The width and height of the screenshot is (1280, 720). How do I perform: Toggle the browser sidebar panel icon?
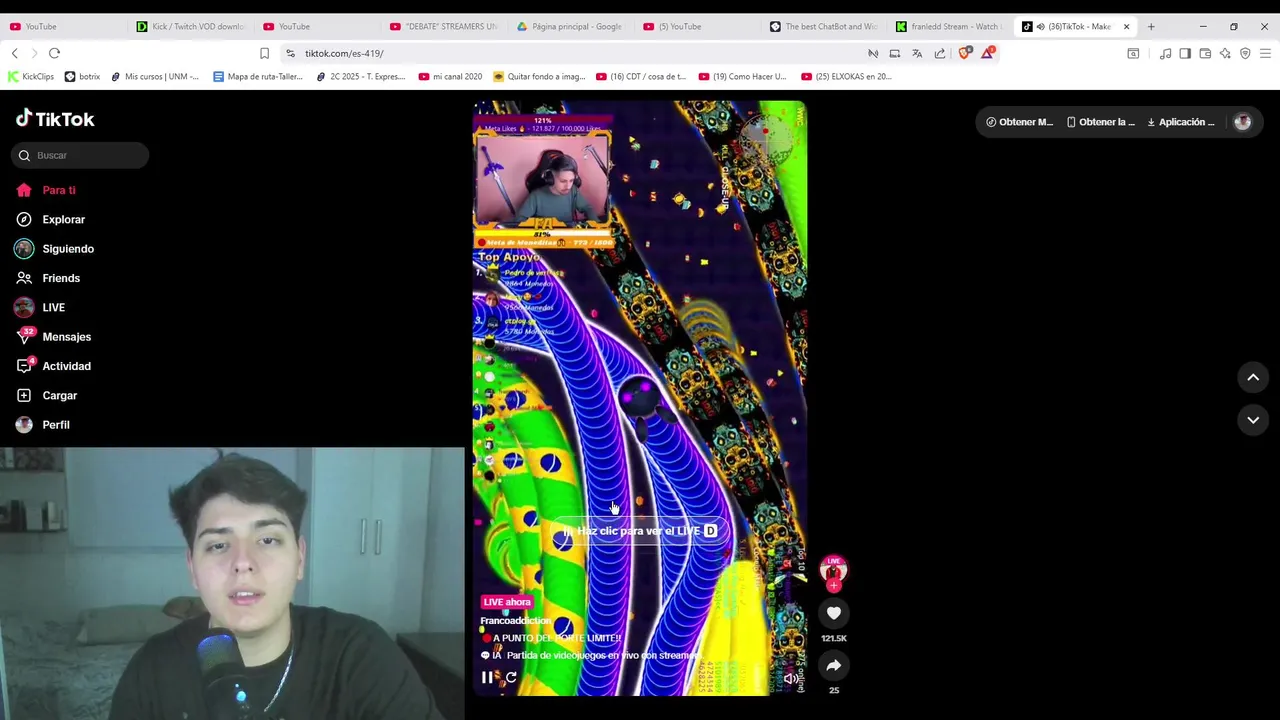click(x=1185, y=53)
